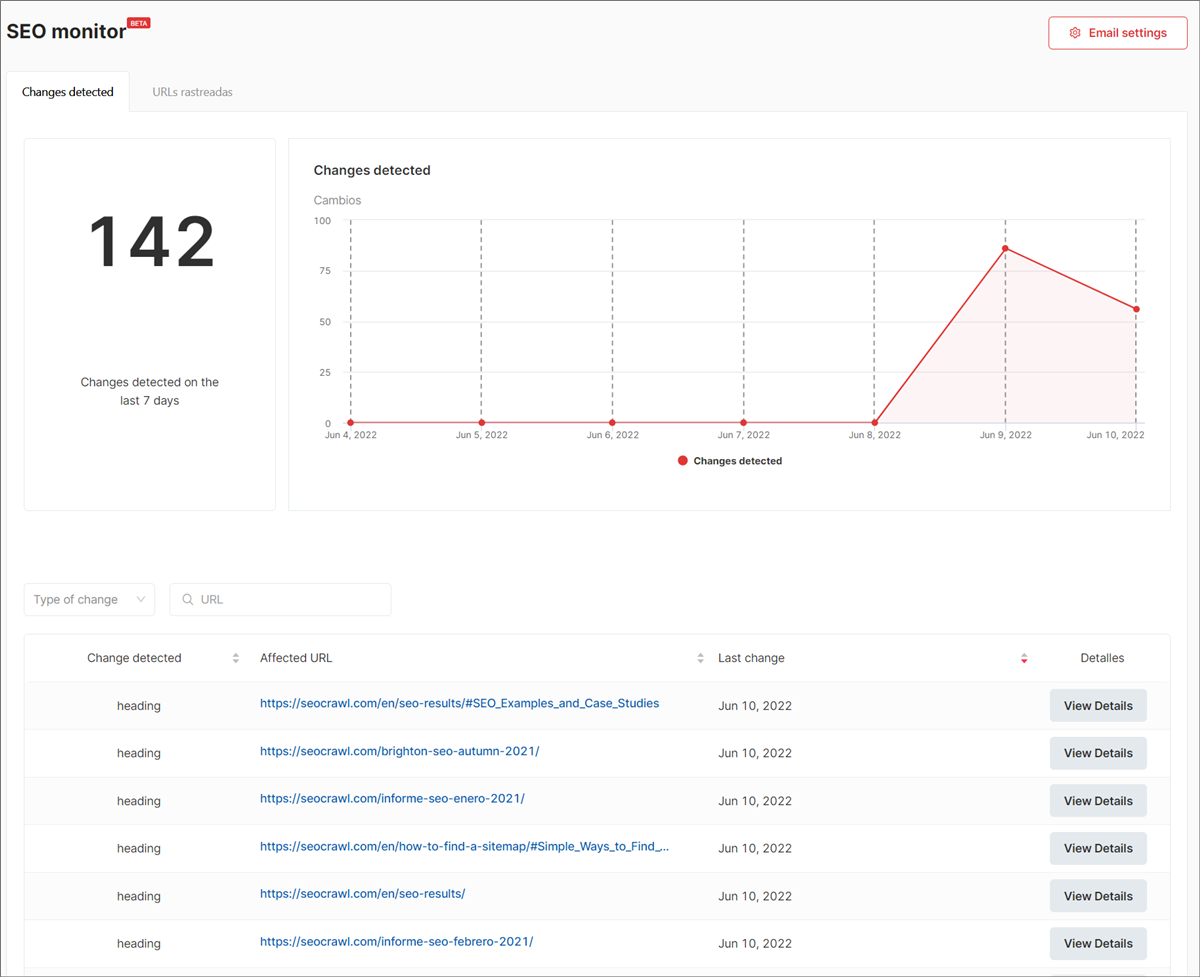The width and height of the screenshot is (1200, 977).
Task: Click the red Changes detected legend dot
Action: (x=683, y=460)
